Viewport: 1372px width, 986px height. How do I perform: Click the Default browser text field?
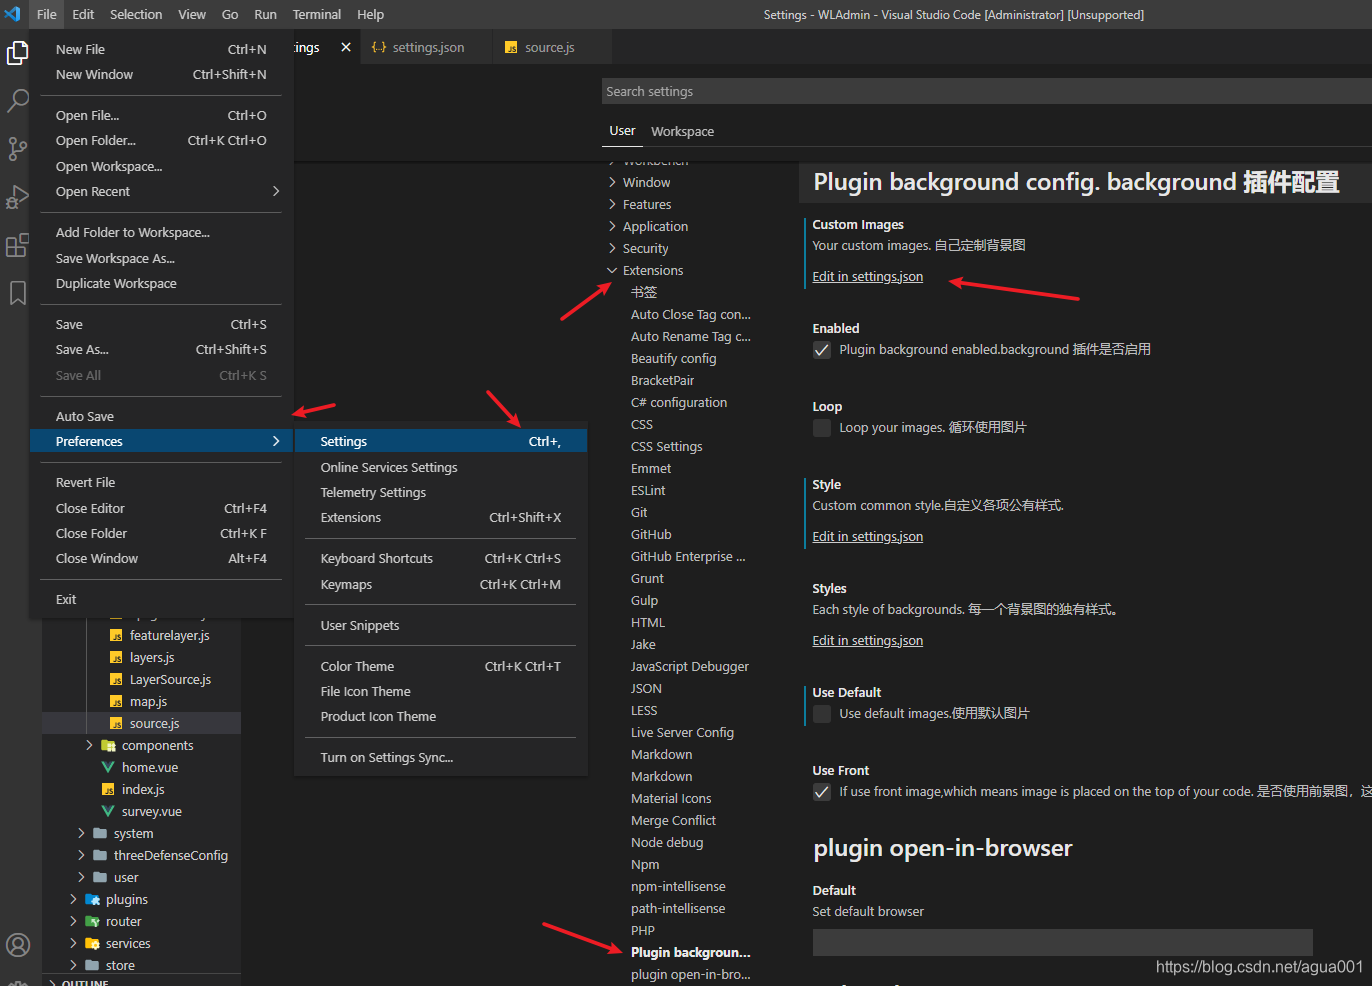click(x=1062, y=942)
